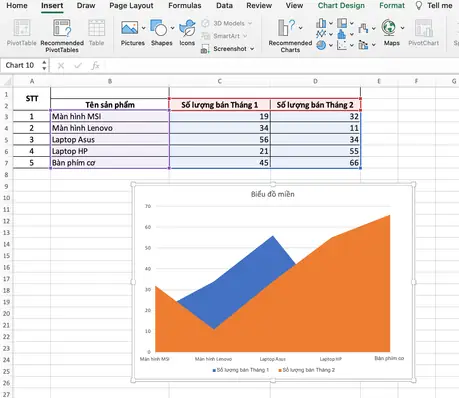Click the Maps globe icon
459x398 pixels.
pos(389,28)
